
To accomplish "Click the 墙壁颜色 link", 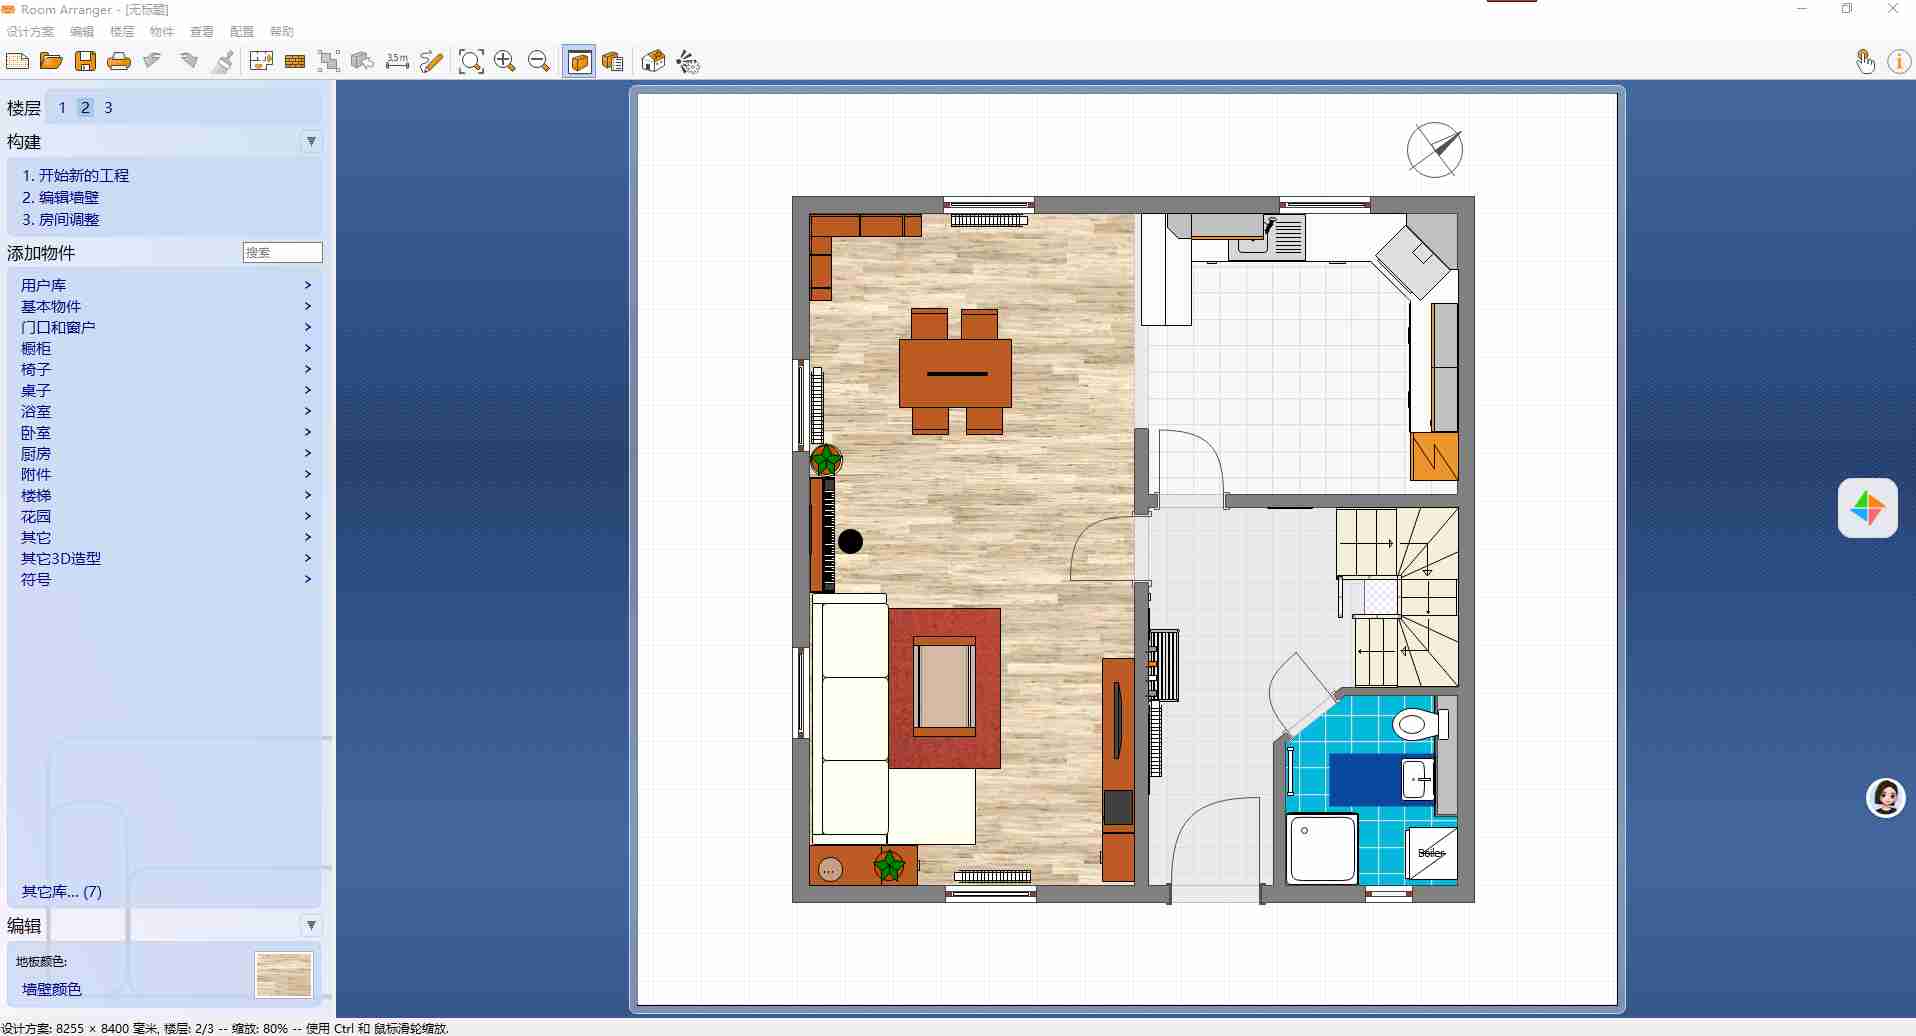I will click(x=52, y=989).
